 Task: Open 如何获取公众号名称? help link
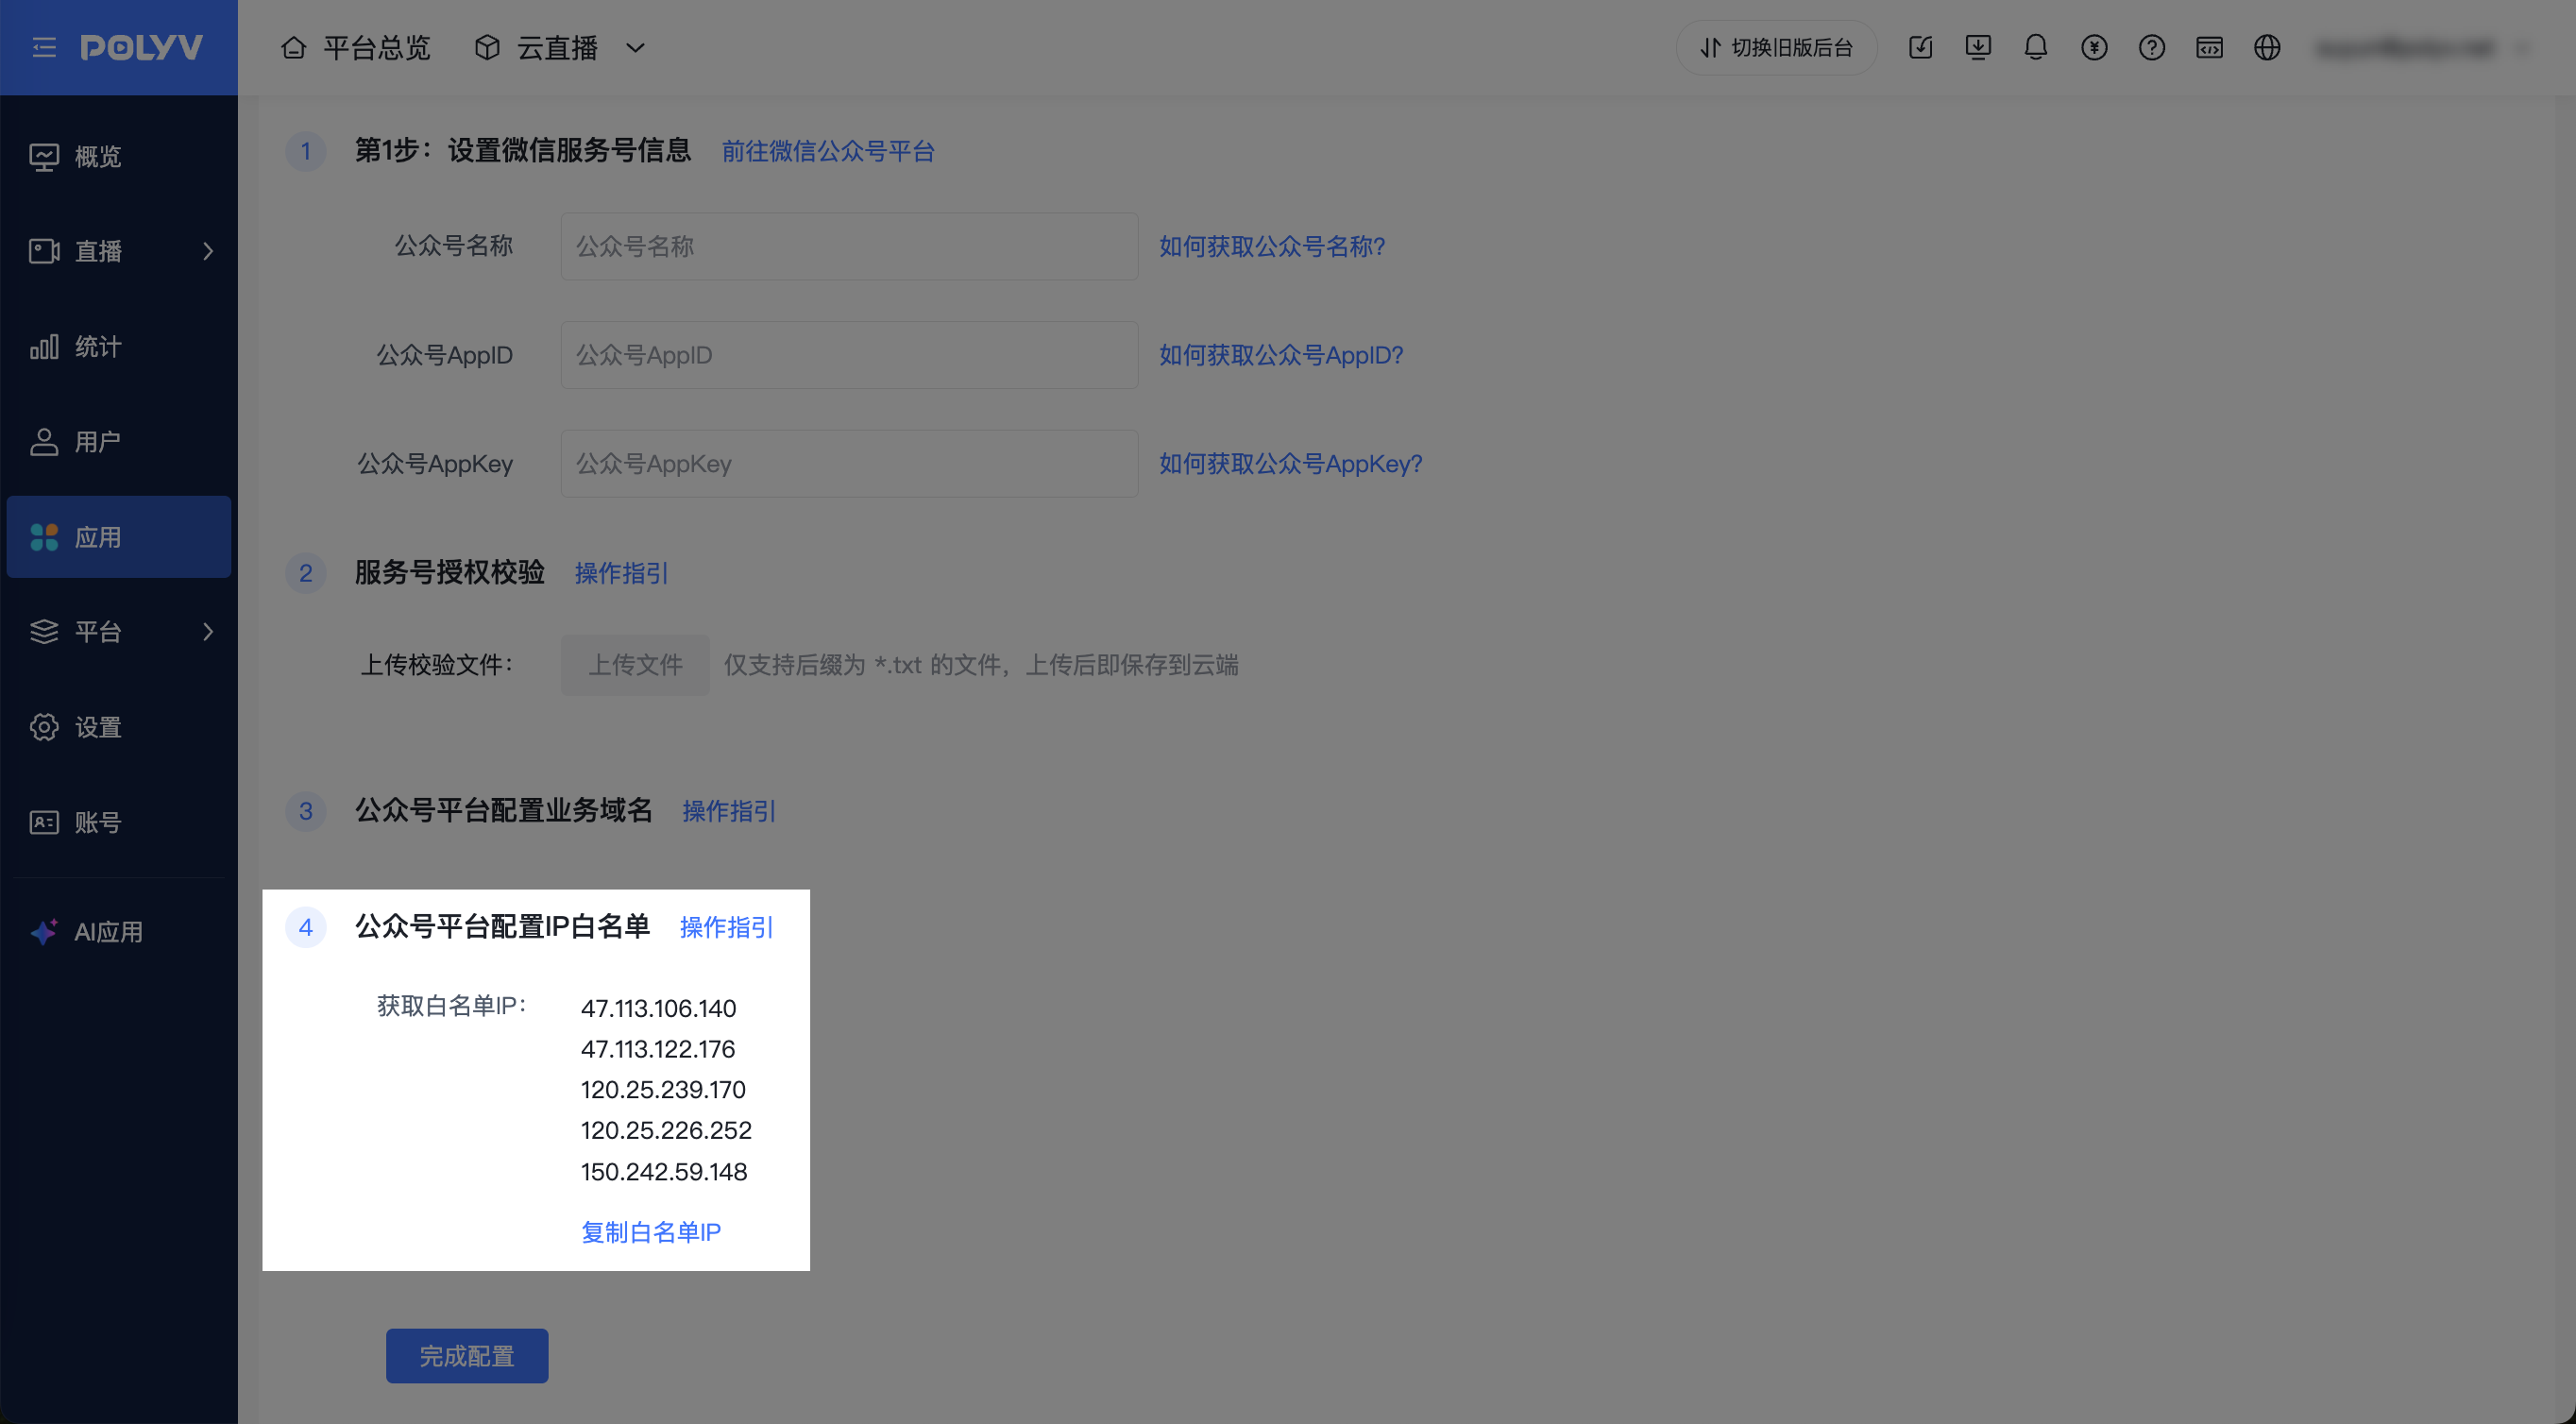click(1272, 246)
